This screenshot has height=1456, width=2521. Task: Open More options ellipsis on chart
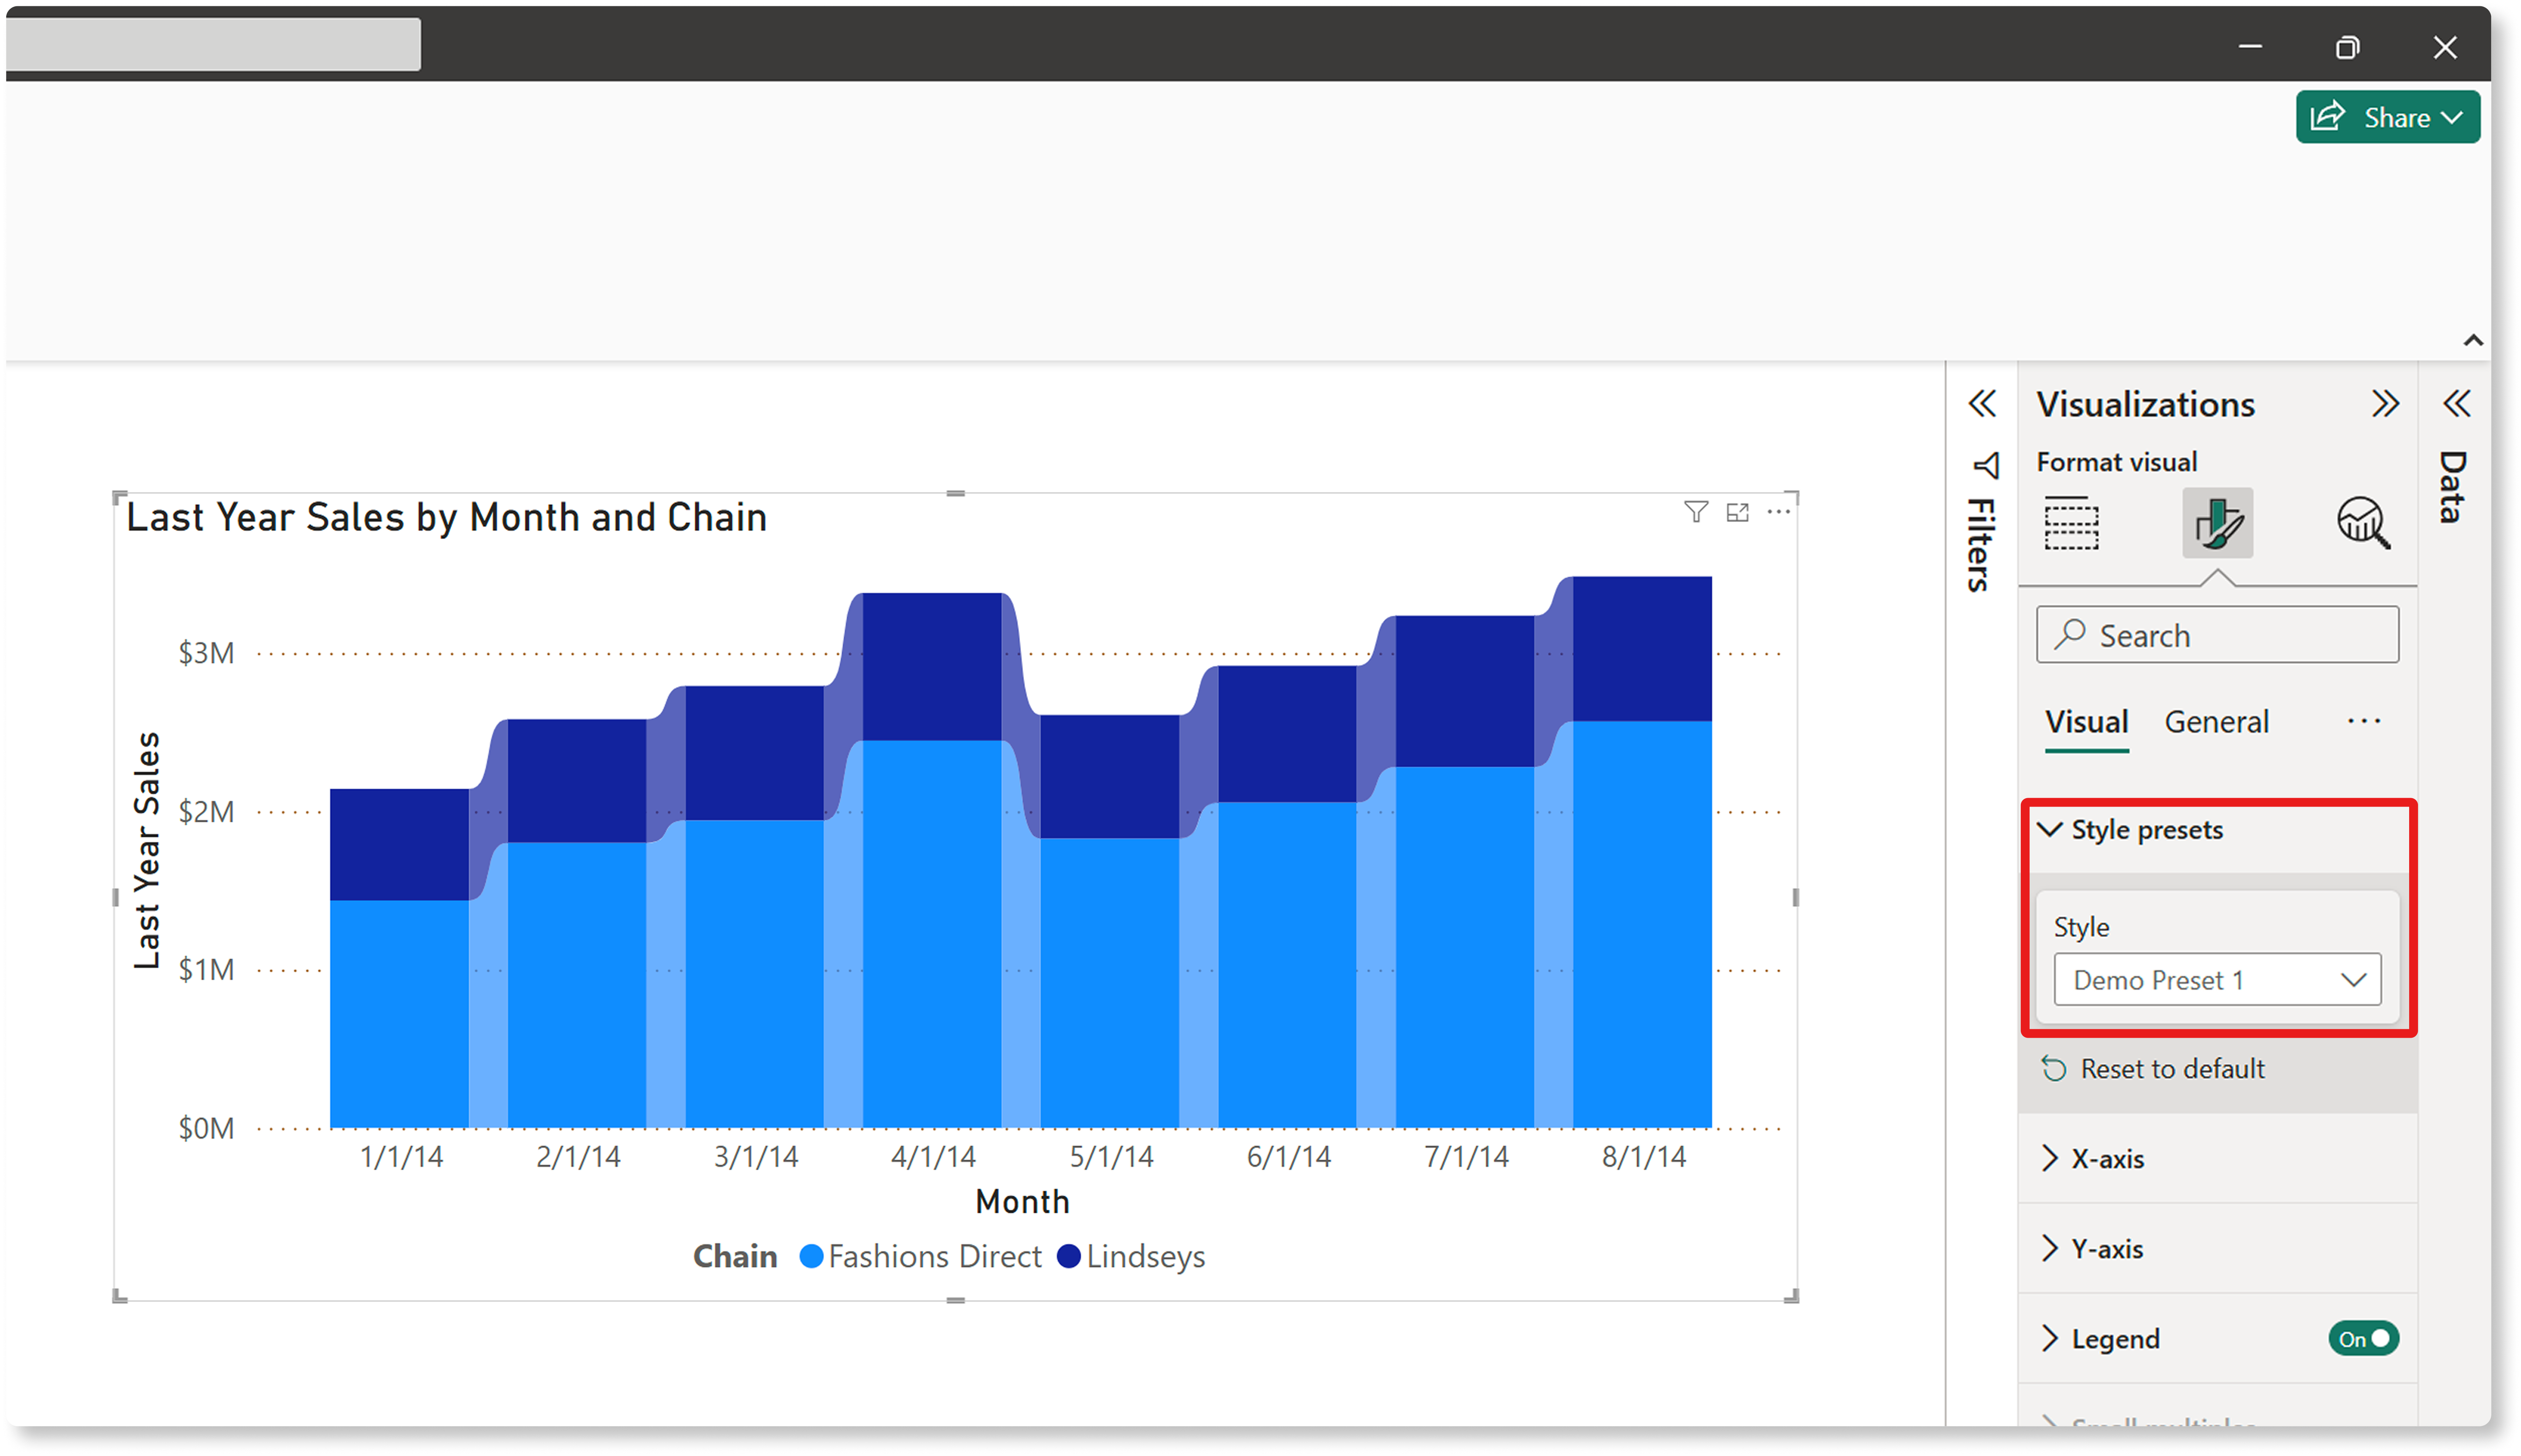(1779, 512)
